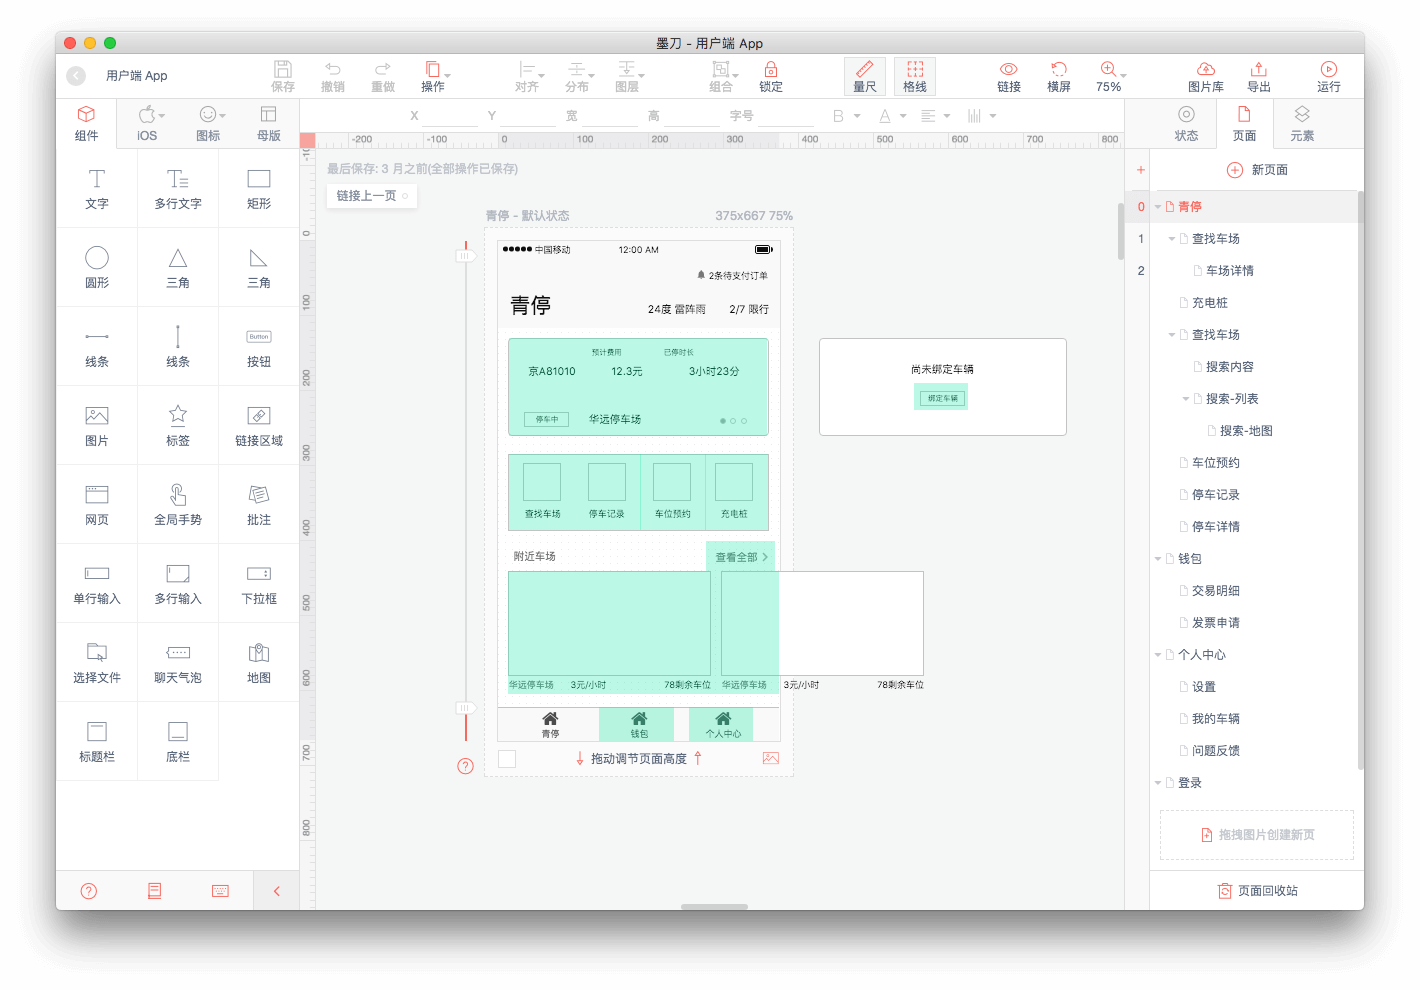Image resolution: width=1420 pixels, height=990 pixels.
Task: Click the page height slider handle
Action: click(x=465, y=708)
